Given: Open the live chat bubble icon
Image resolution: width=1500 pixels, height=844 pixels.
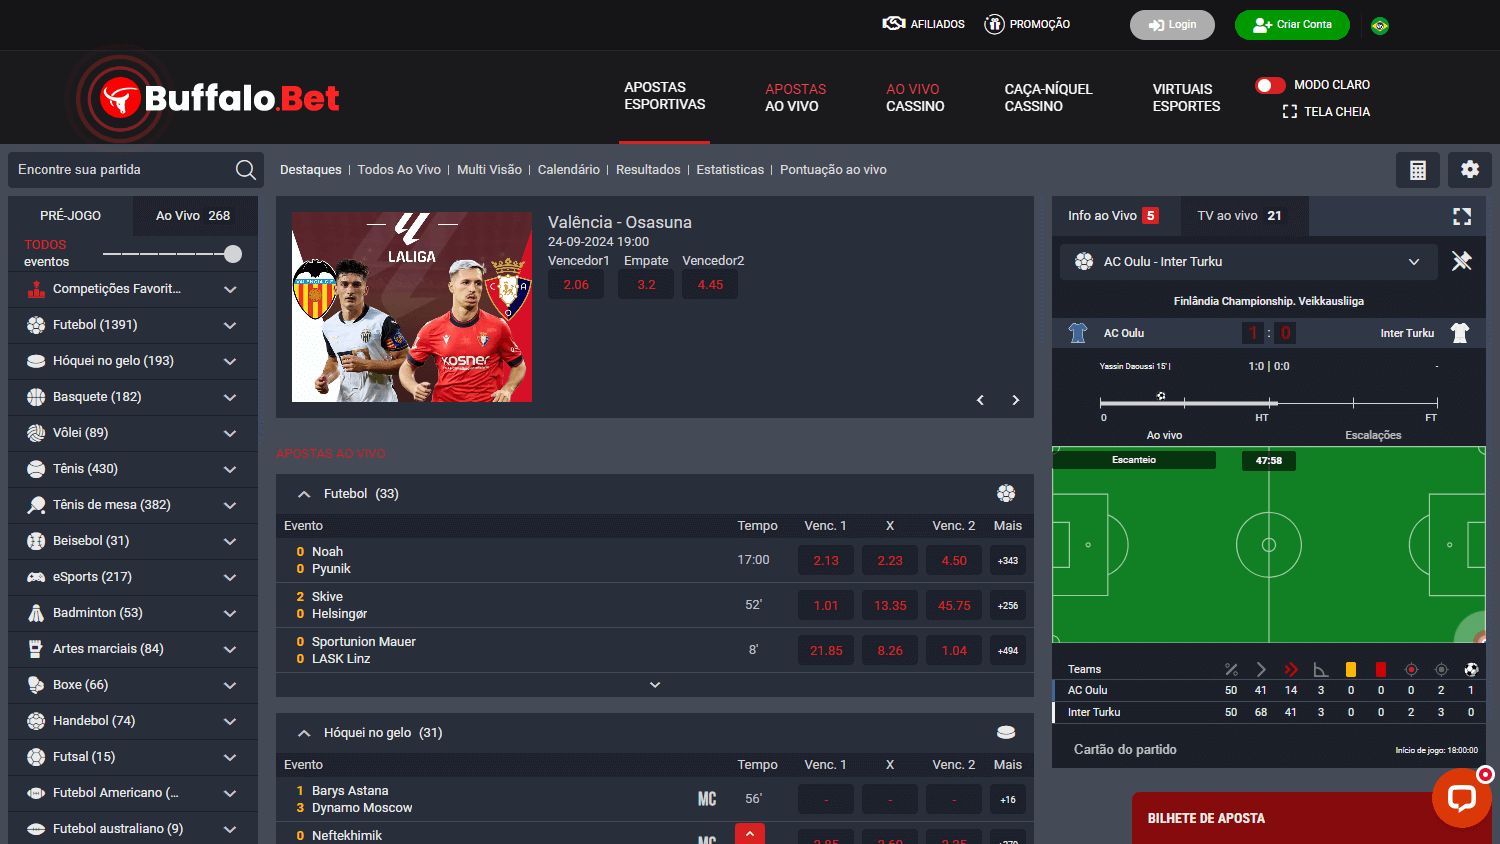Looking at the screenshot, I should 1461,797.
